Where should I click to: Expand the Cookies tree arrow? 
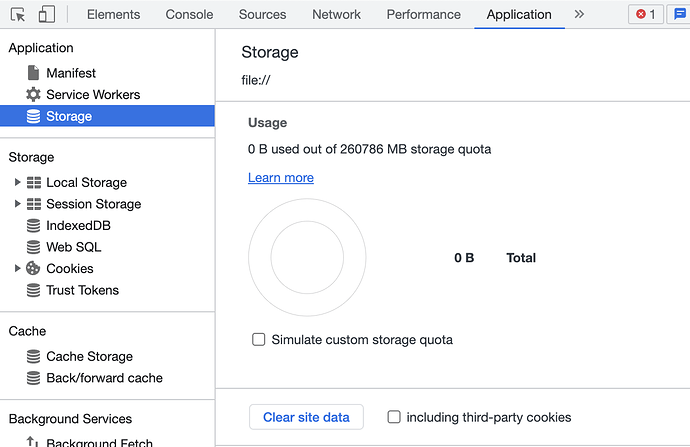pyautogui.click(x=17, y=268)
